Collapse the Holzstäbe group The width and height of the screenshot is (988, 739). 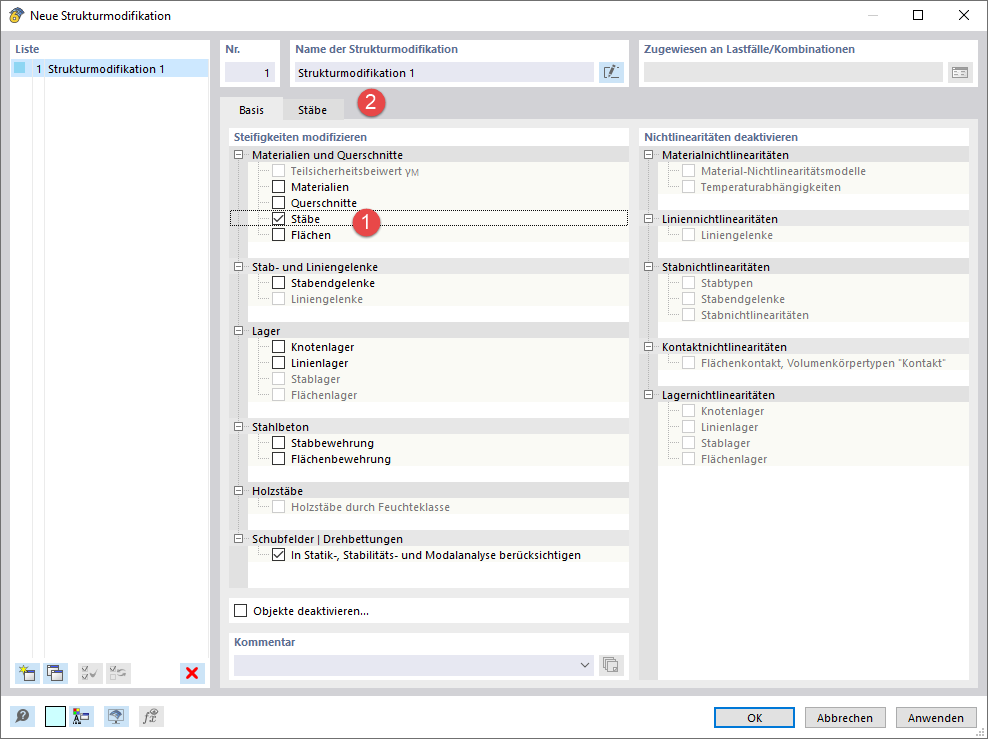pos(239,490)
